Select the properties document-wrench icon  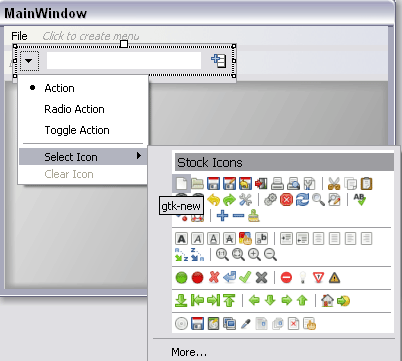click(x=309, y=183)
